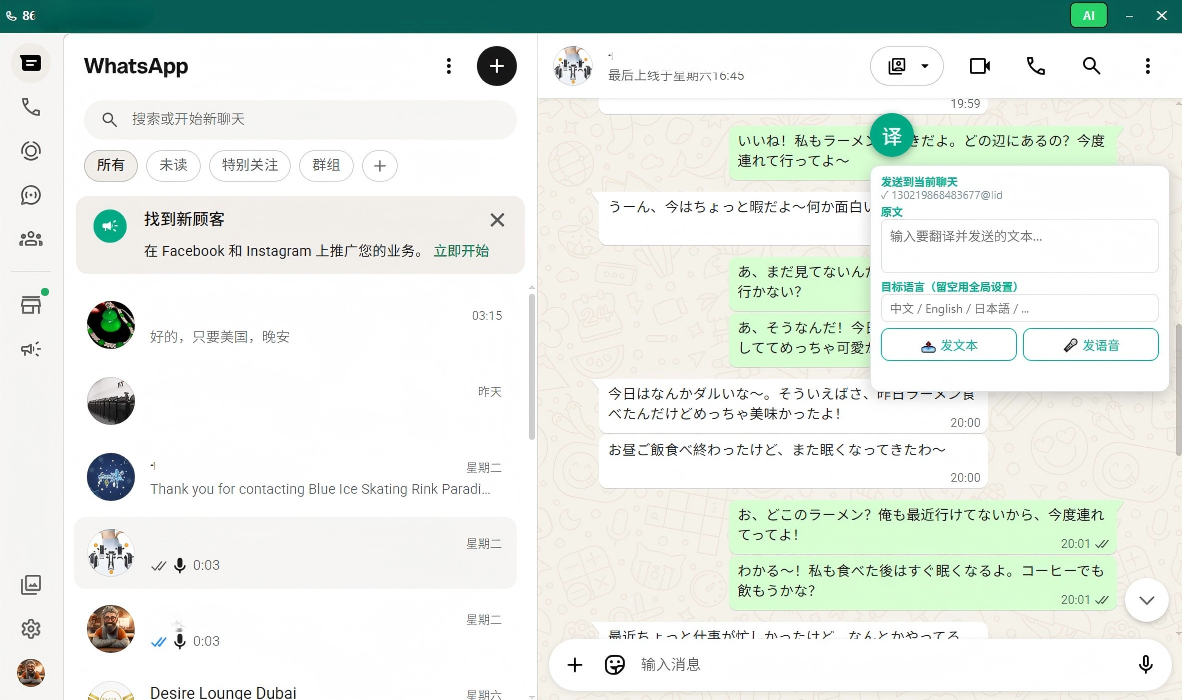
Task: Open the Communities icon in sidebar
Action: click(31, 239)
